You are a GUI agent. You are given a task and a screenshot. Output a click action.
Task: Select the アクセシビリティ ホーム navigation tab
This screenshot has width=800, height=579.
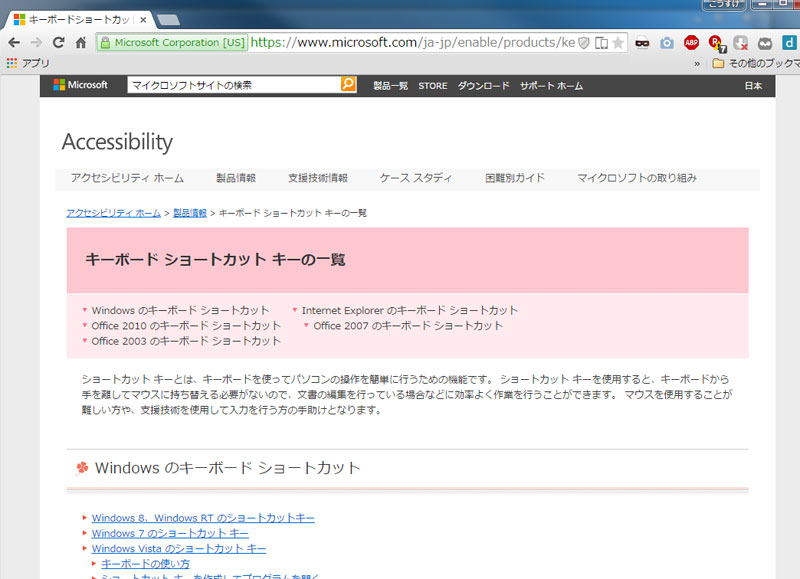pos(127,178)
